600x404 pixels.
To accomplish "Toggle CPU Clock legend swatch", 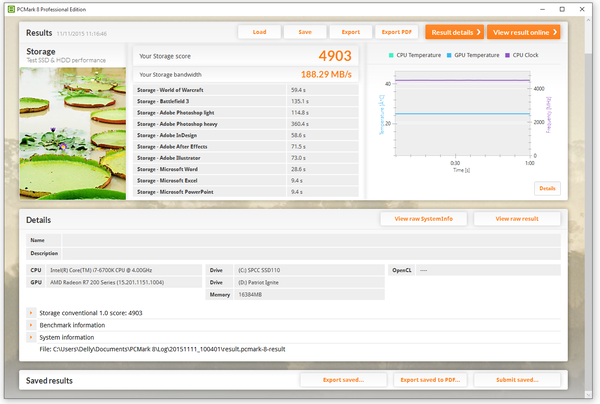I will [507, 55].
